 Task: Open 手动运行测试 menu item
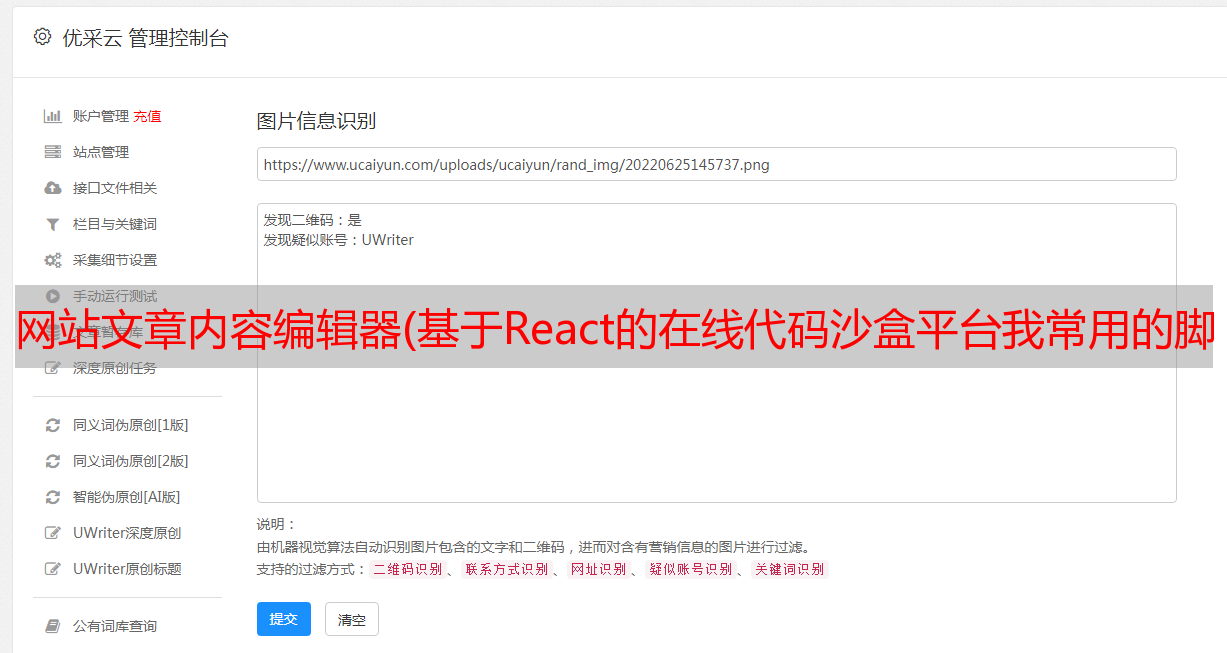pyautogui.click(x=115, y=296)
